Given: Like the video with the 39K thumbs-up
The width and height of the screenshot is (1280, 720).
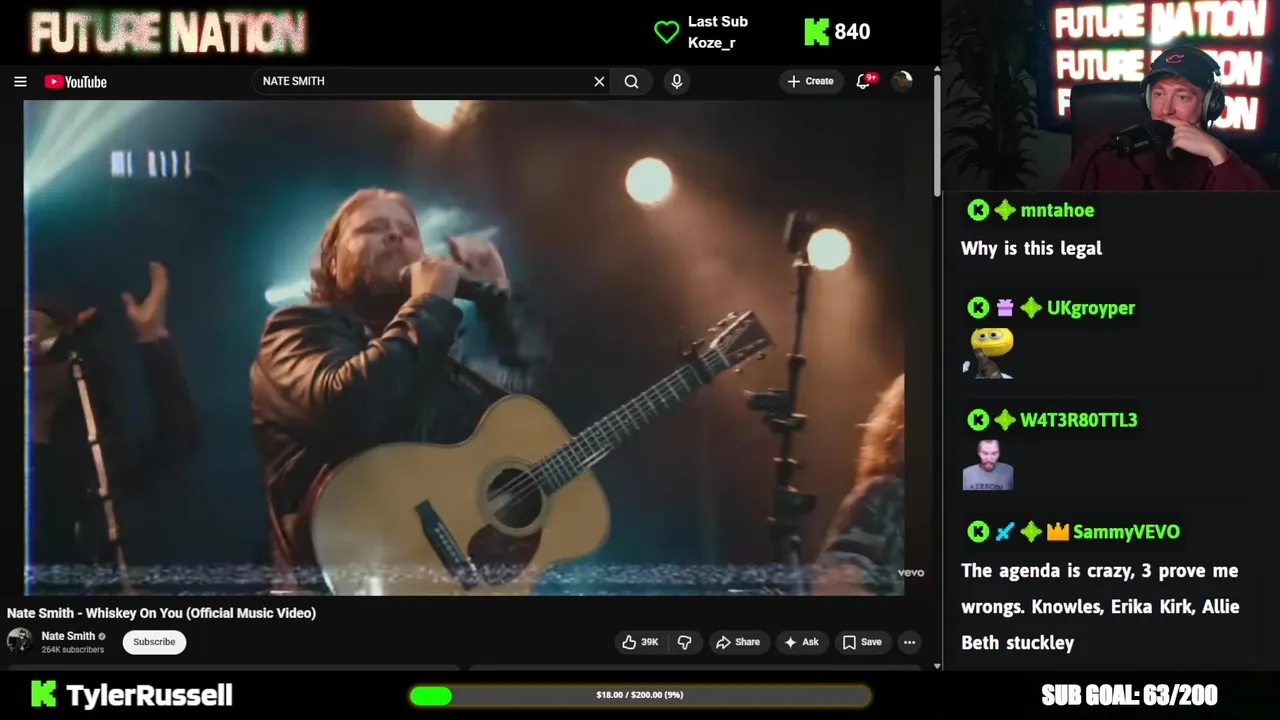Looking at the screenshot, I should (x=641, y=642).
